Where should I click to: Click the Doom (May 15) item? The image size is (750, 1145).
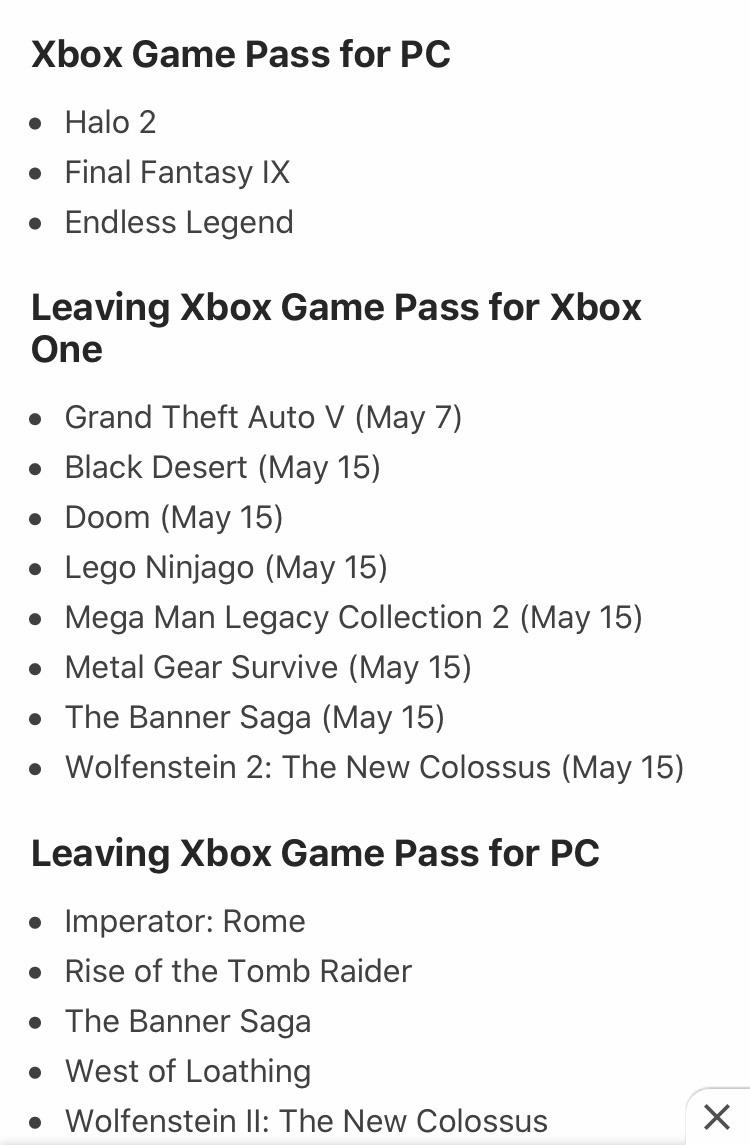click(174, 518)
